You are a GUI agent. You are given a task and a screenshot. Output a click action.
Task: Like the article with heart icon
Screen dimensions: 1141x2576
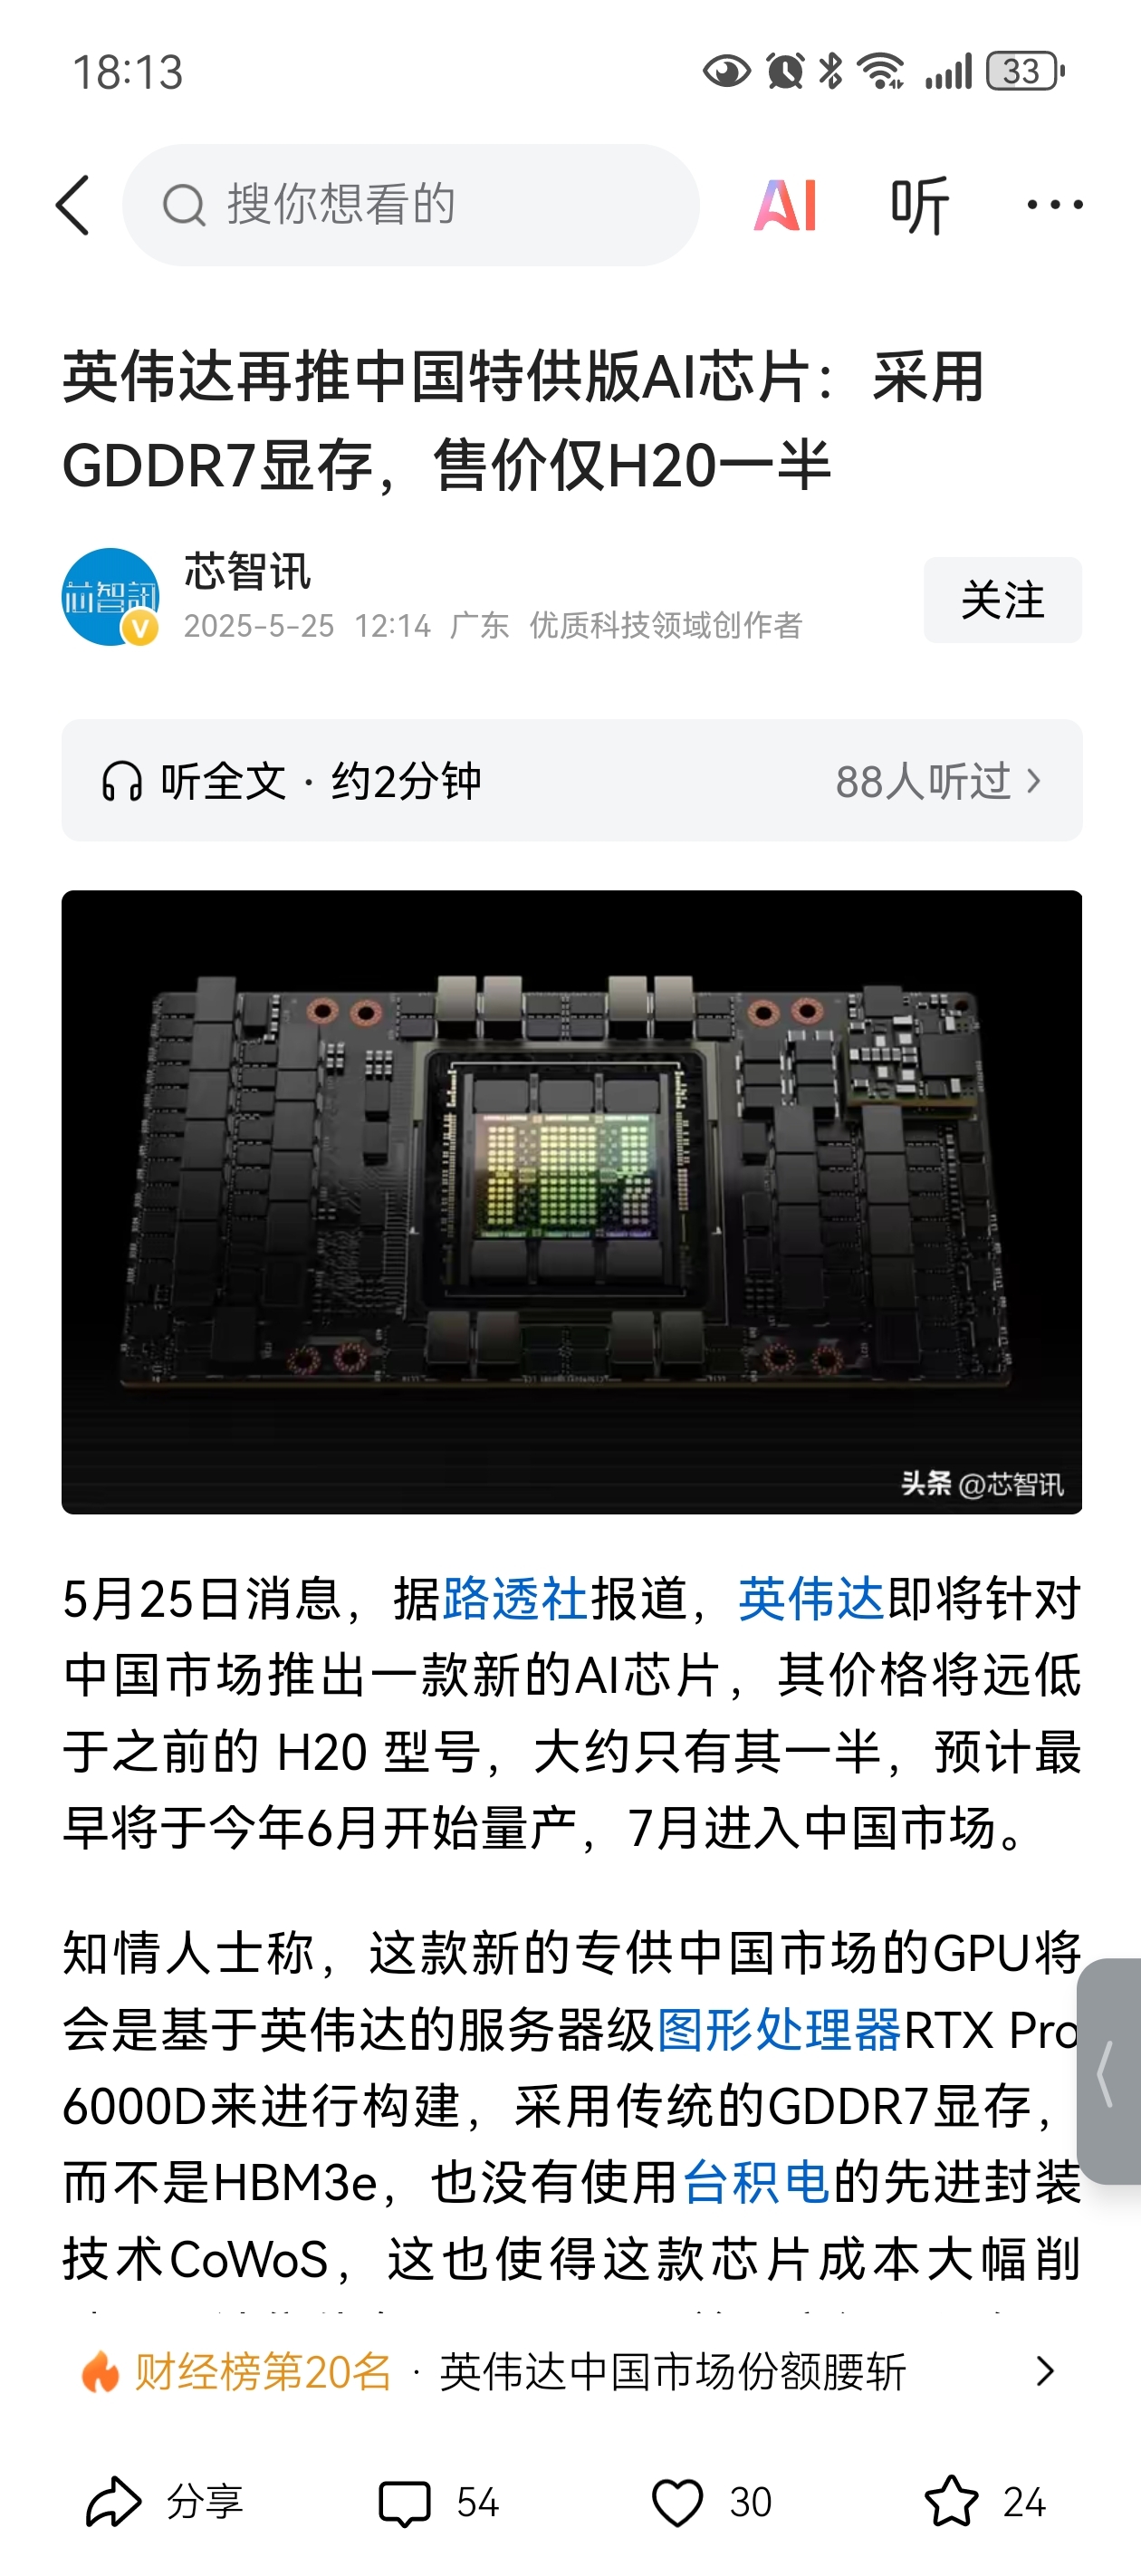click(x=677, y=2503)
